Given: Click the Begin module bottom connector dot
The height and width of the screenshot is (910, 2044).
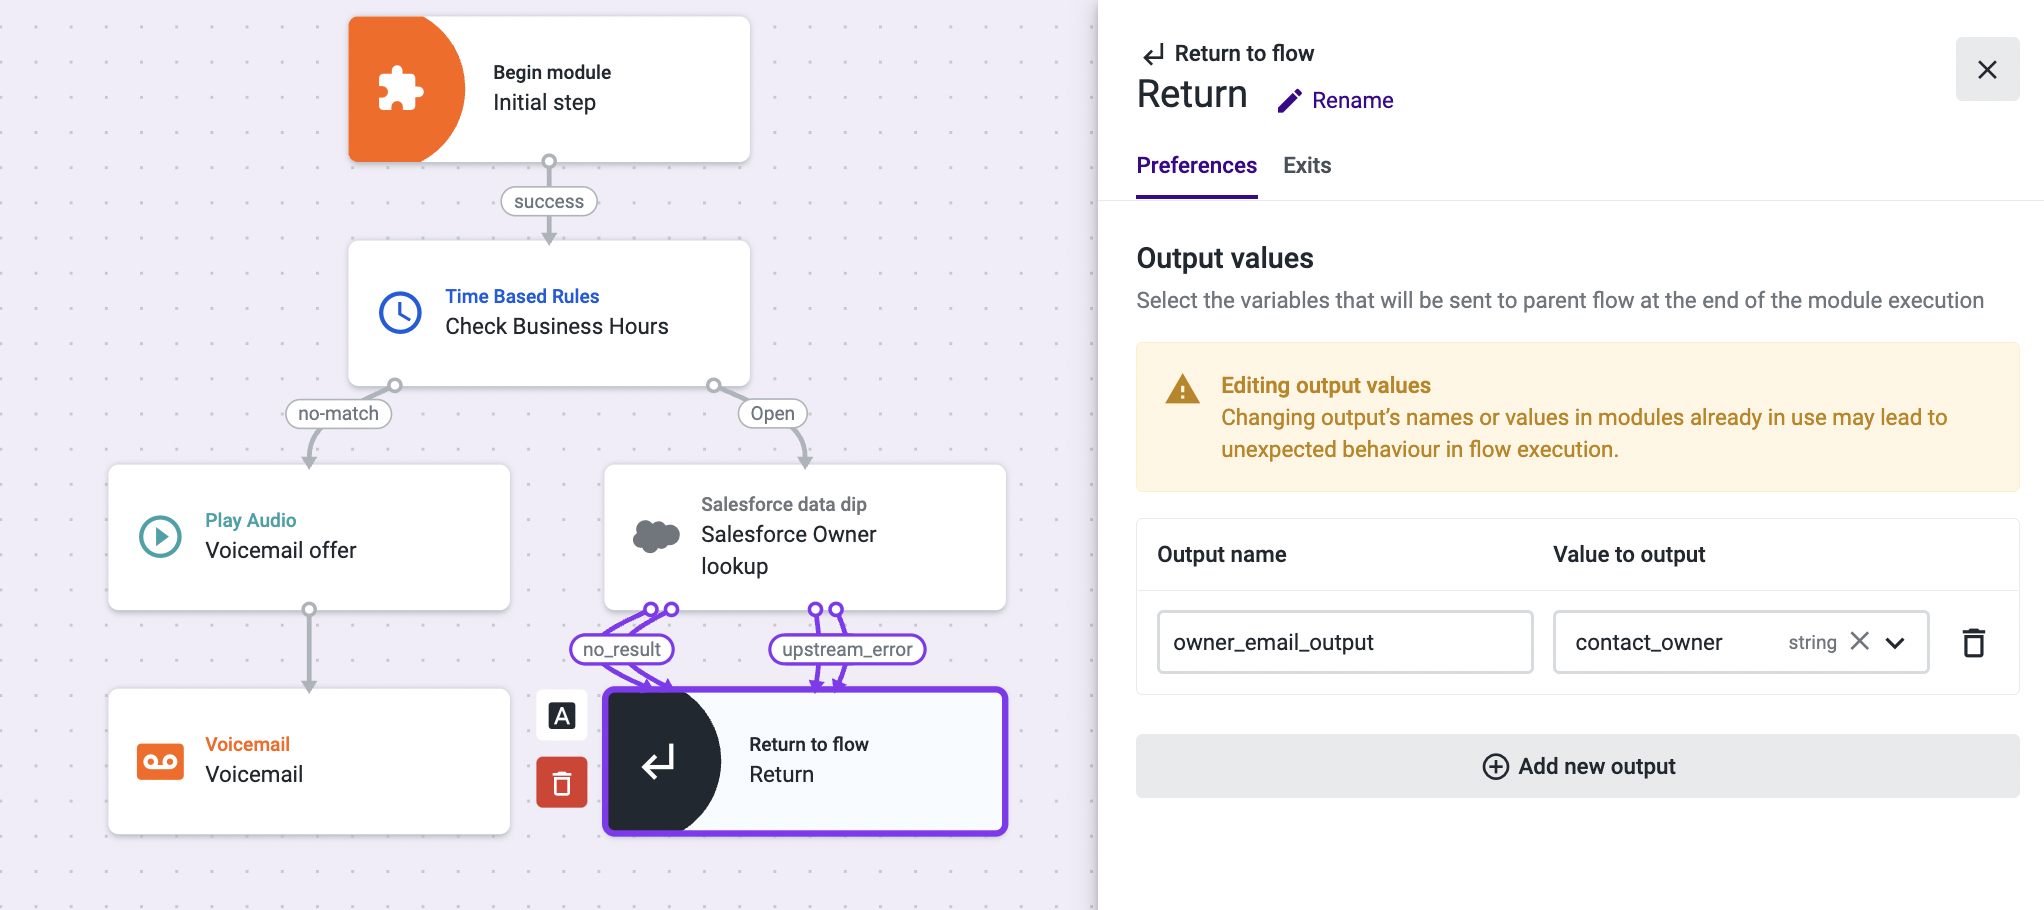Looking at the screenshot, I should (549, 161).
